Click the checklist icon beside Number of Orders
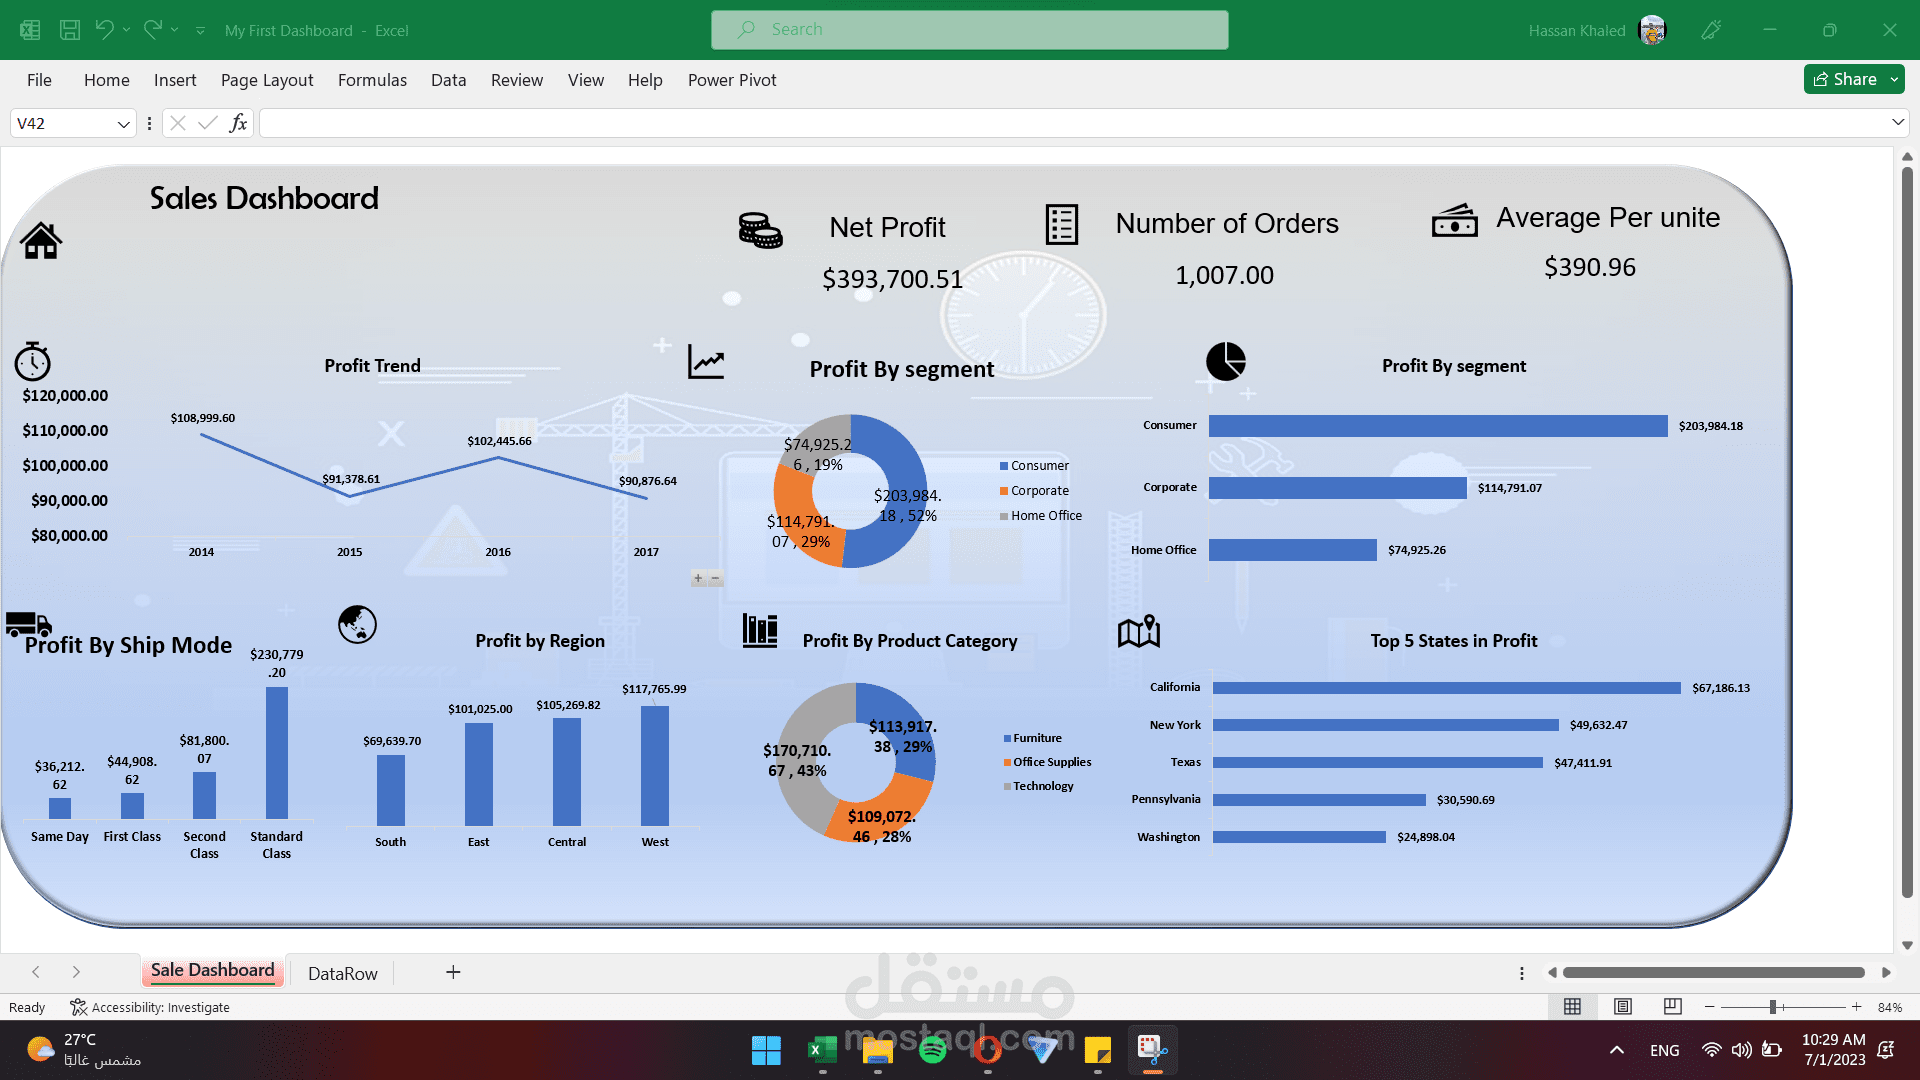This screenshot has width=1920, height=1080. pyautogui.click(x=1061, y=224)
